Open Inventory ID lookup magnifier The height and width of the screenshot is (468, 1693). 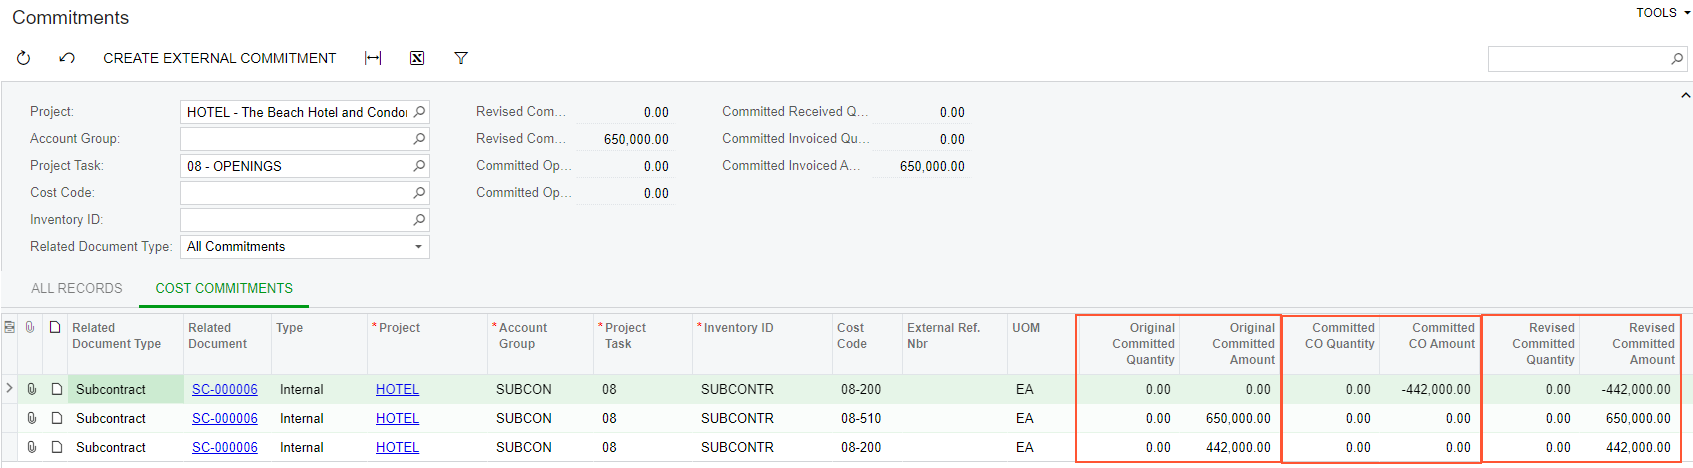tap(419, 220)
